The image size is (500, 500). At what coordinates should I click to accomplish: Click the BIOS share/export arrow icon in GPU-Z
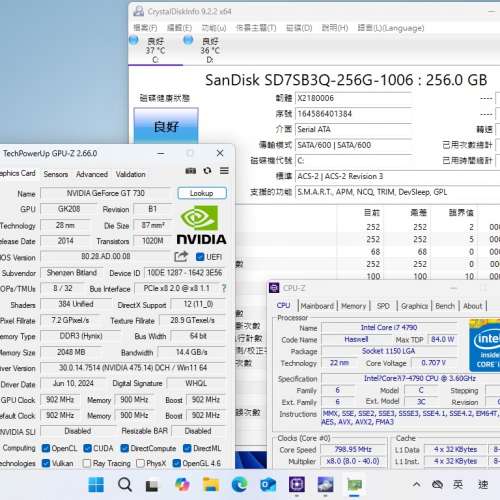click(181, 256)
